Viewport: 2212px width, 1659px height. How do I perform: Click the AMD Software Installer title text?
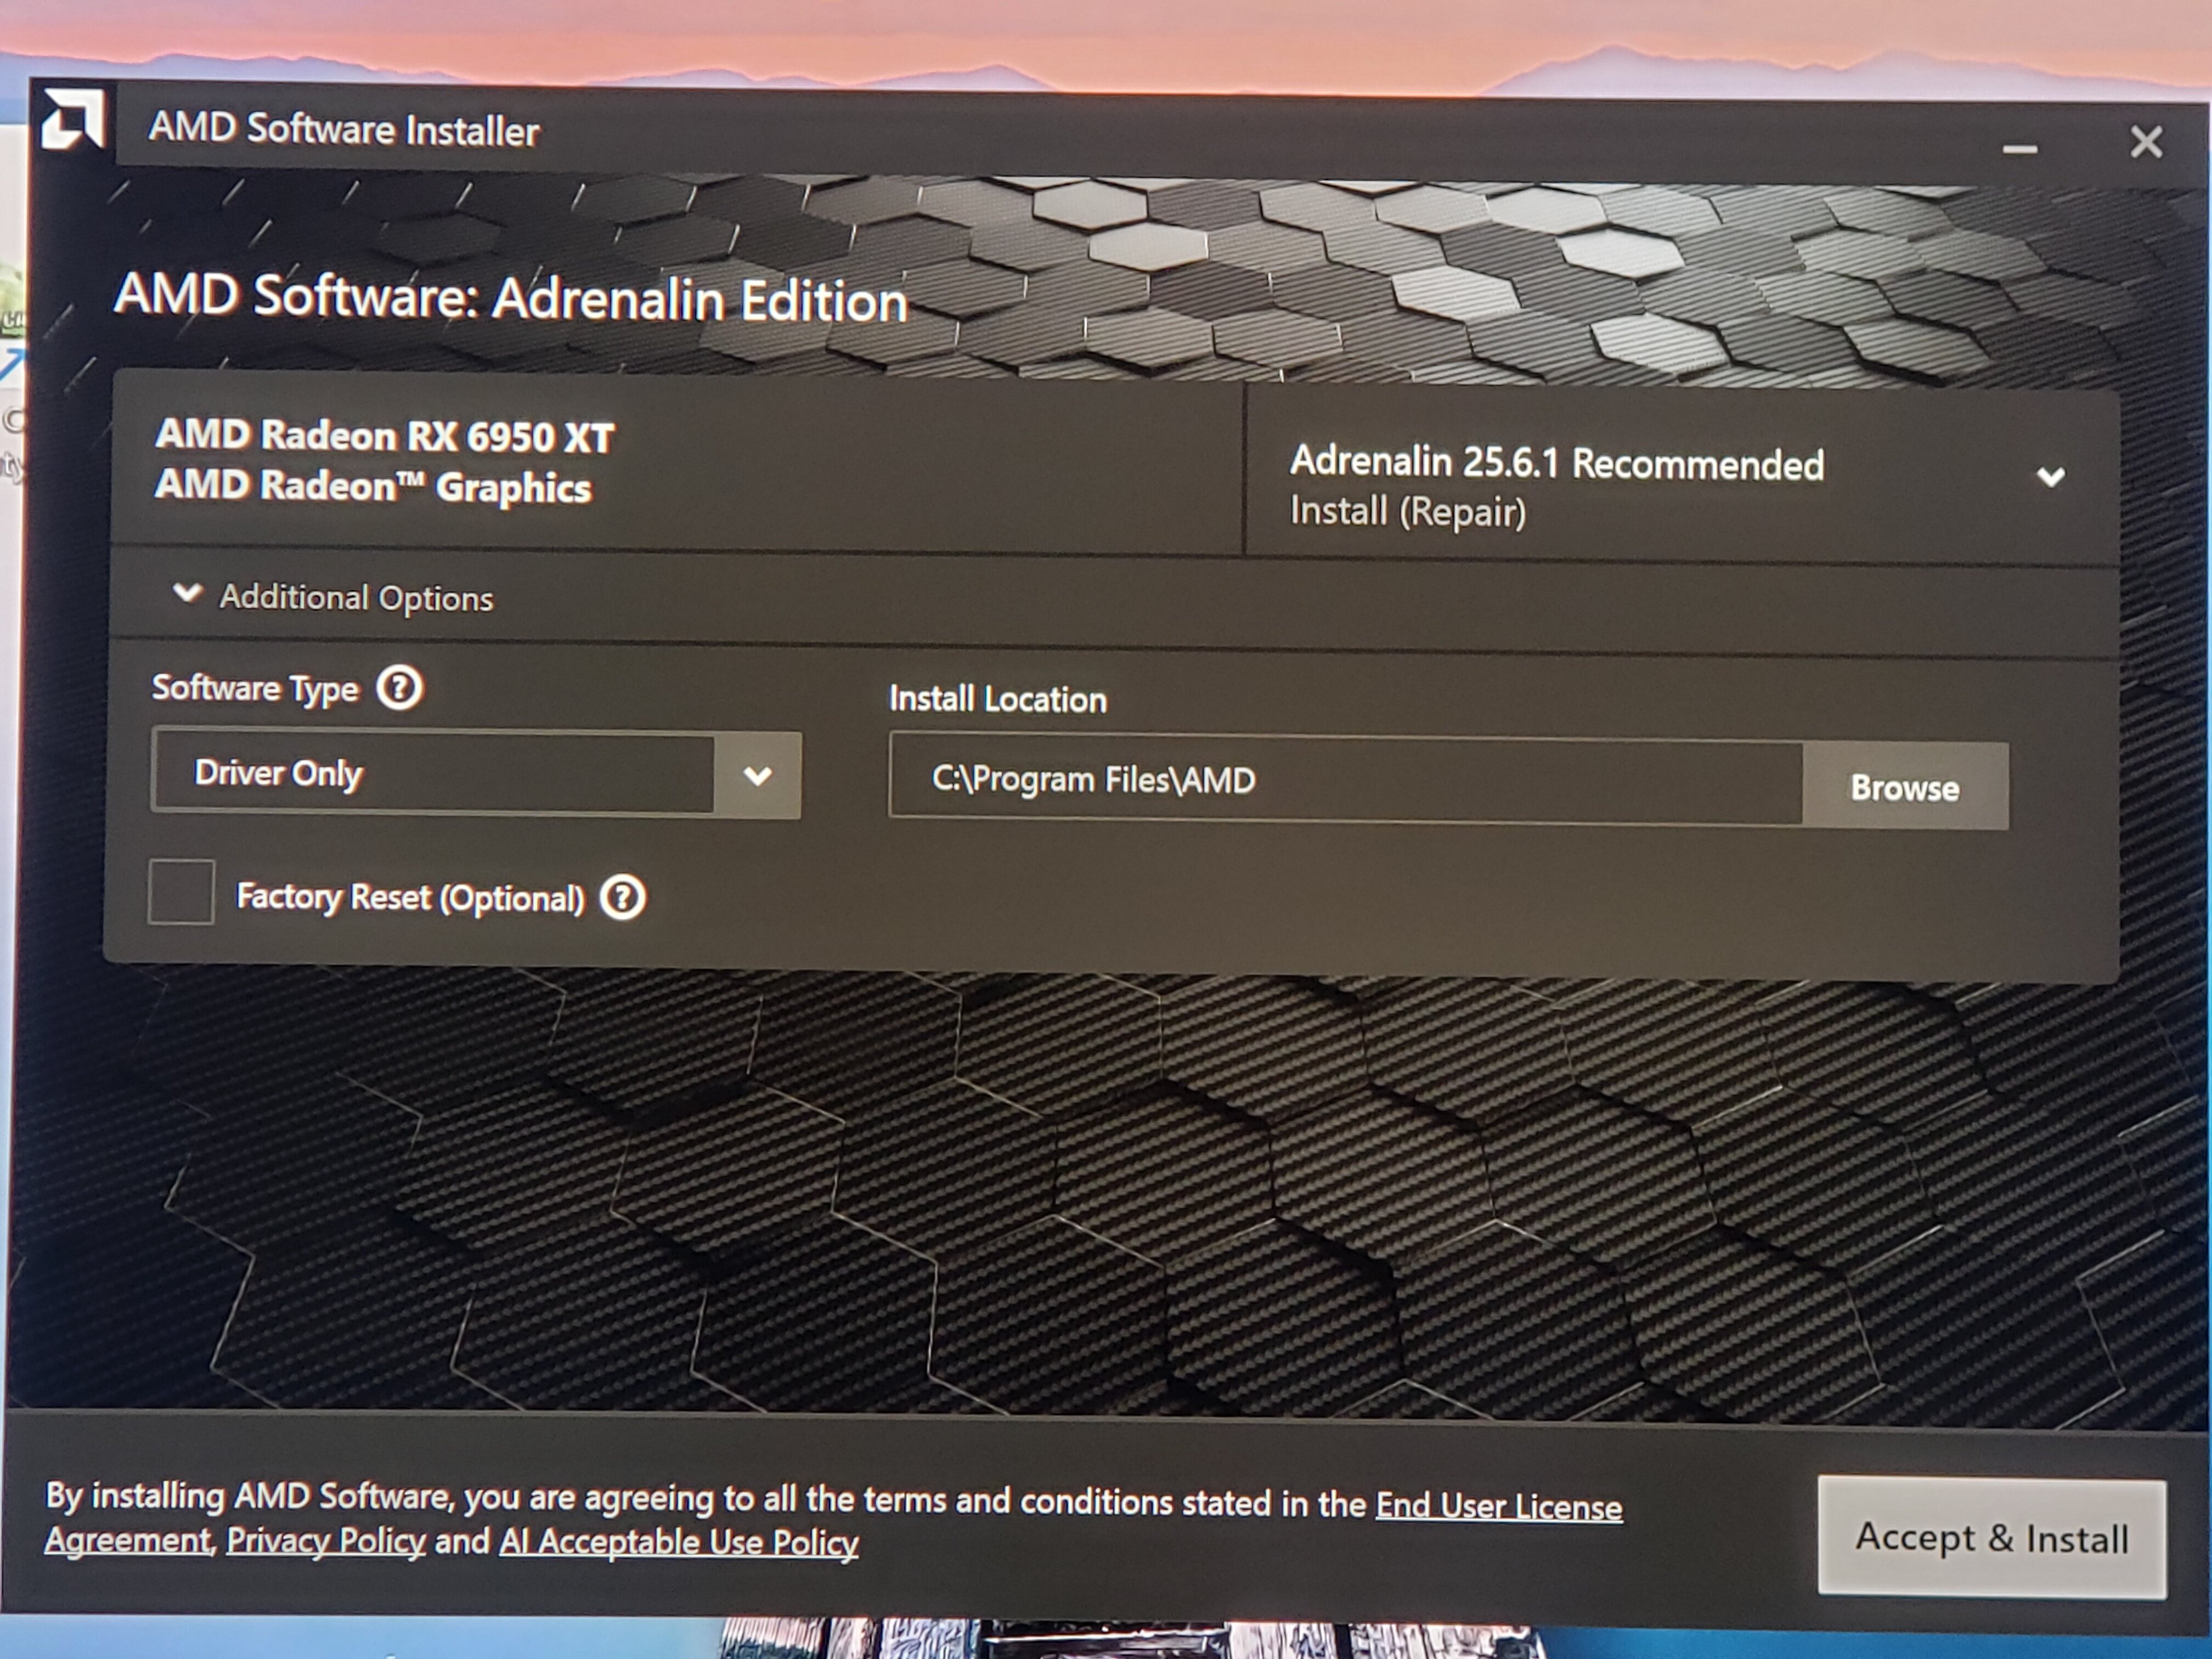click(x=344, y=130)
